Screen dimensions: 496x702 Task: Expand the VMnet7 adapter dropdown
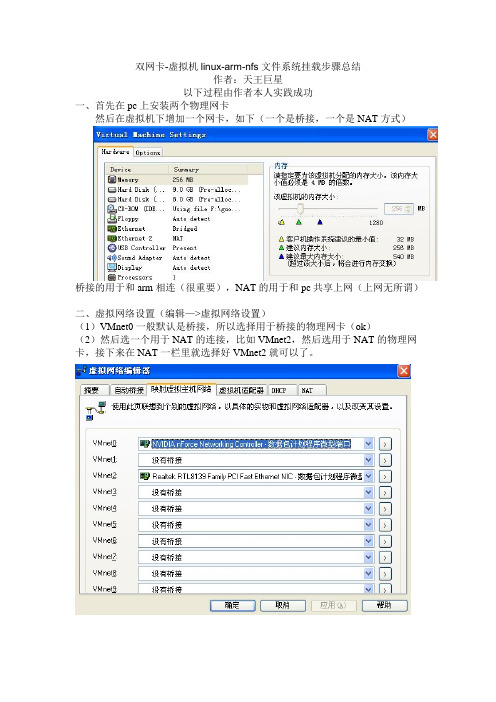(368, 557)
